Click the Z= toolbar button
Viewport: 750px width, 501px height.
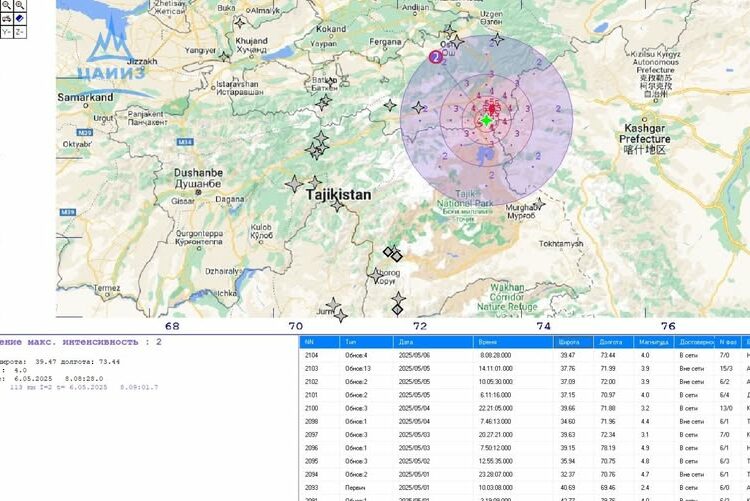pos(20,31)
